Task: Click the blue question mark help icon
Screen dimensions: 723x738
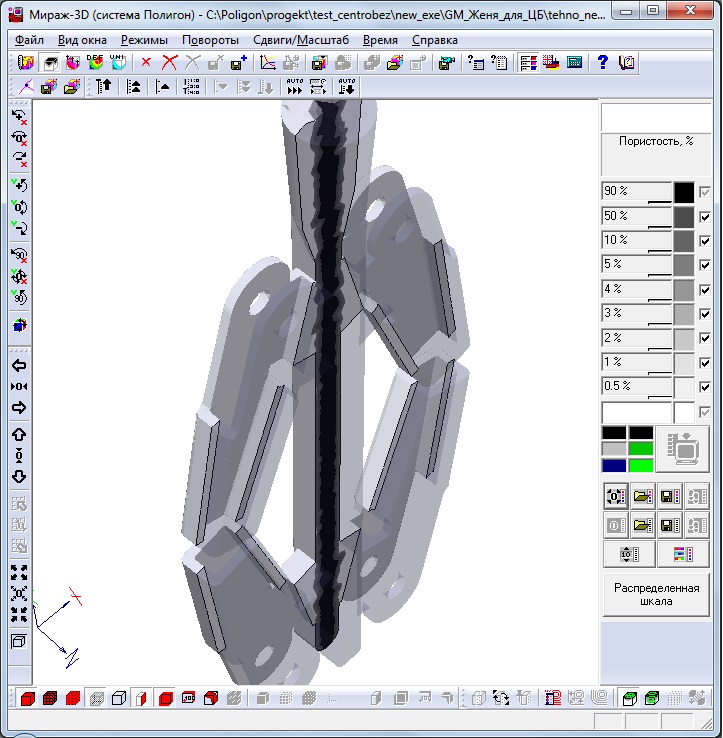Action: (603, 62)
